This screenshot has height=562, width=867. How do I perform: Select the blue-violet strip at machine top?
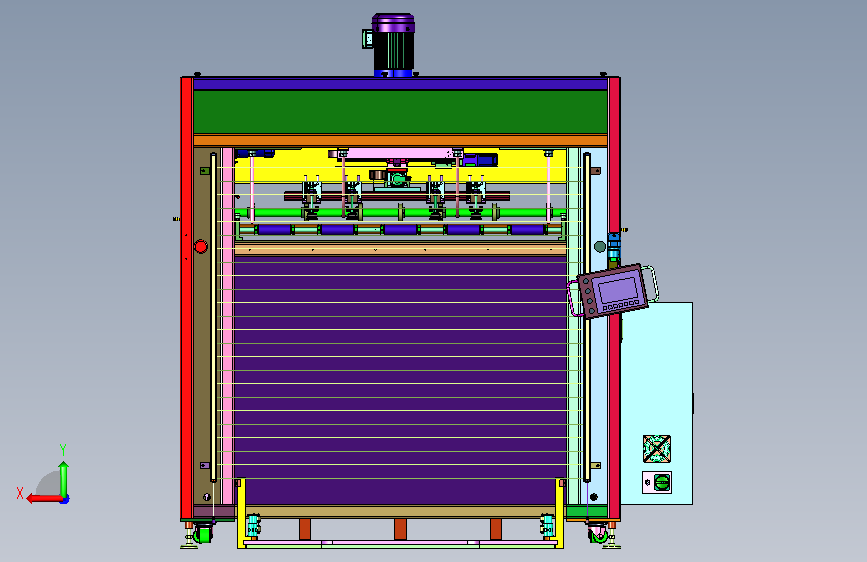400,85
